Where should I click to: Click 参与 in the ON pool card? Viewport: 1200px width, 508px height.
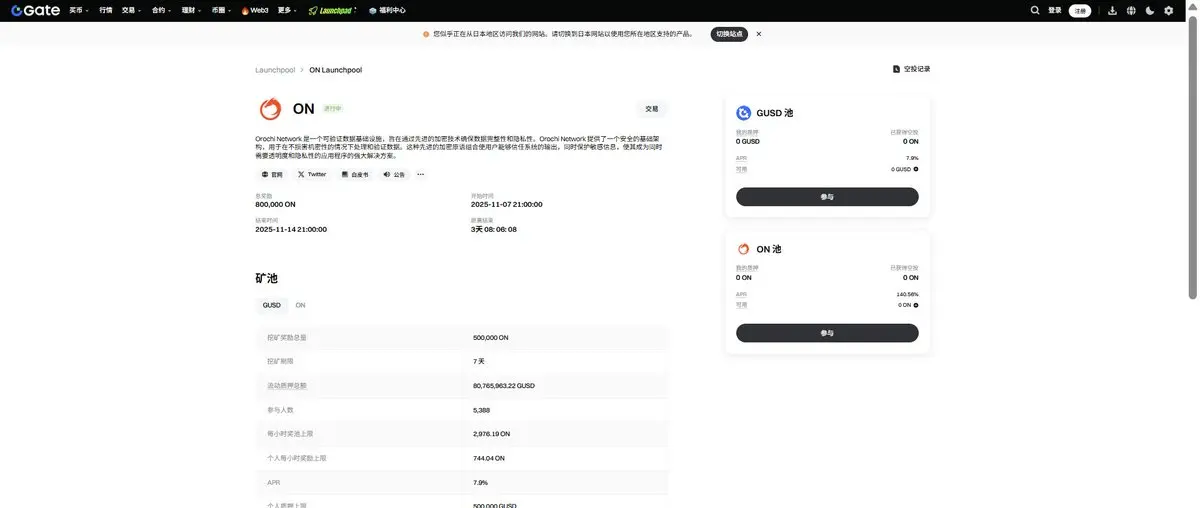[x=827, y=333]
